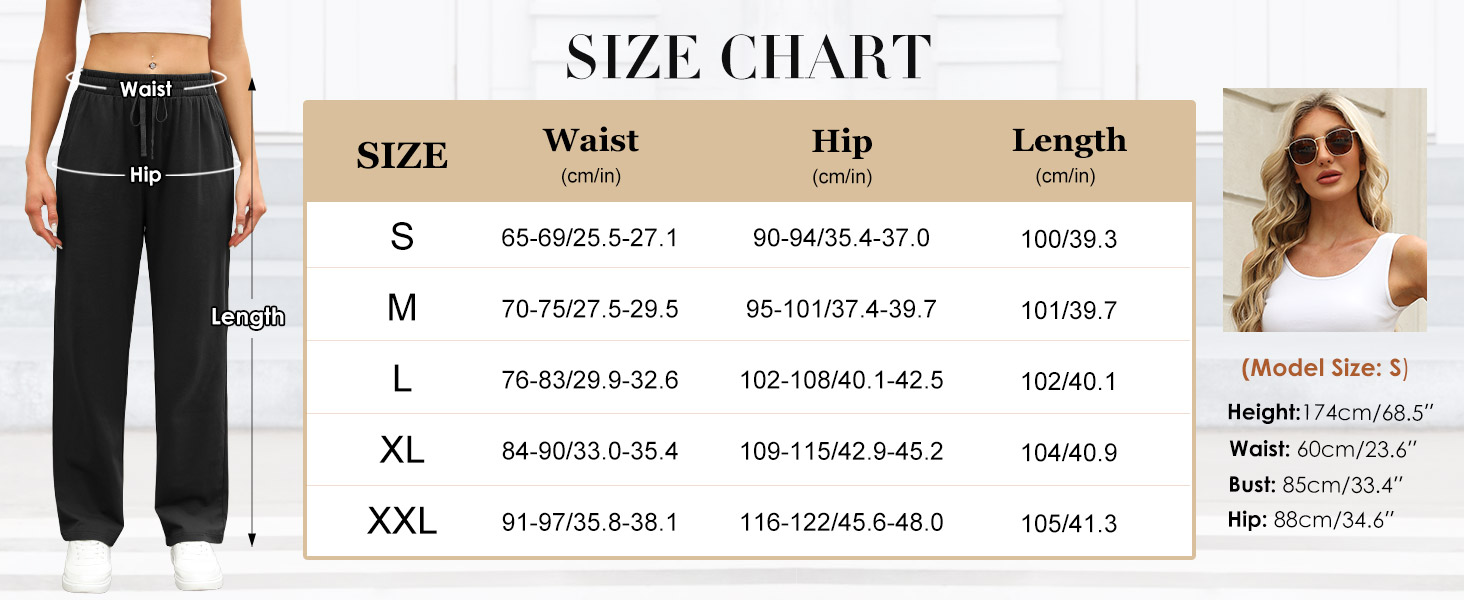This screenshot has width=1464, height=600.
Task: Click the Length label beside the pants
Action: (248, 317)
